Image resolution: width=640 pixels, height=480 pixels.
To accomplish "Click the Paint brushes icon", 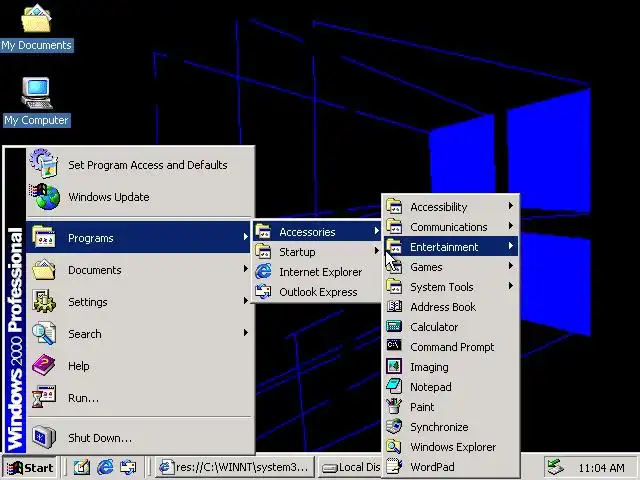I will coord(394,407).
